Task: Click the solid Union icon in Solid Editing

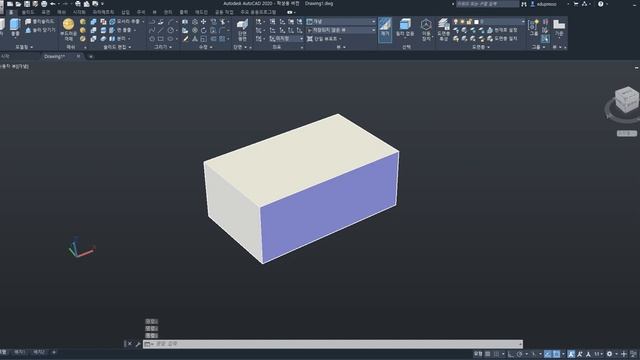Action: point(93,21)
